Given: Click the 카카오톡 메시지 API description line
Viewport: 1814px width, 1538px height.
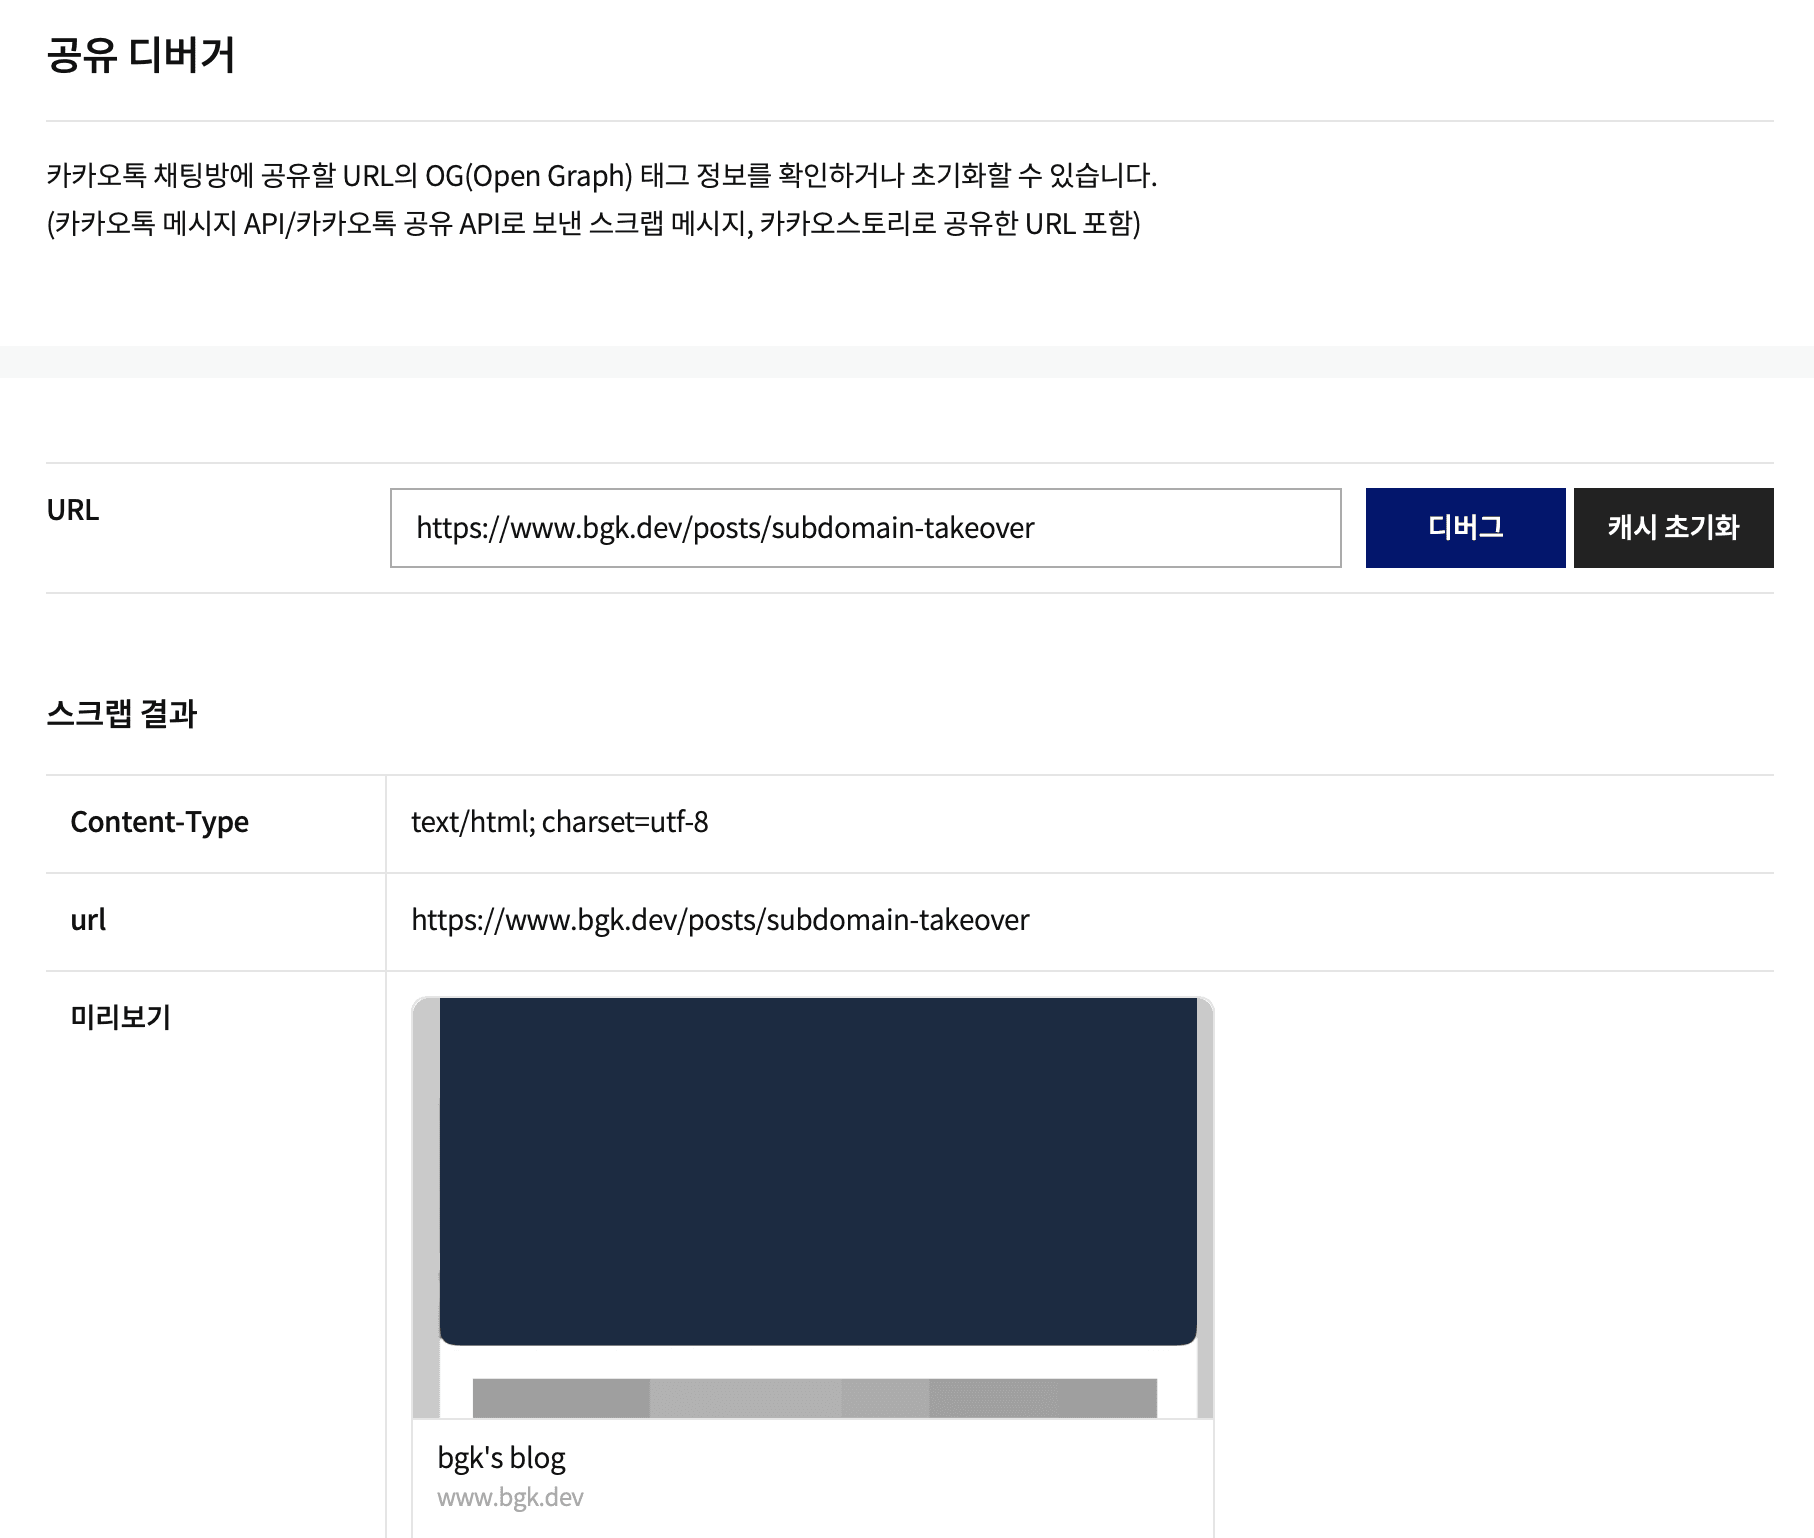Looking at the screenshot, I should (593, 223).
